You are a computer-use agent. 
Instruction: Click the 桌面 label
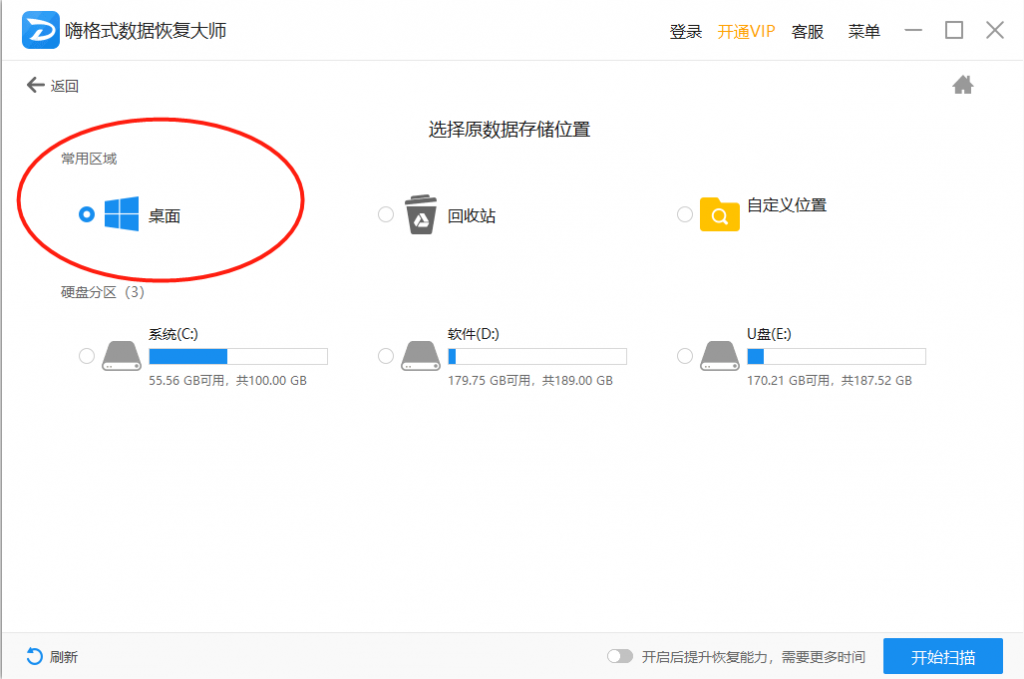(x=165, y=216)
